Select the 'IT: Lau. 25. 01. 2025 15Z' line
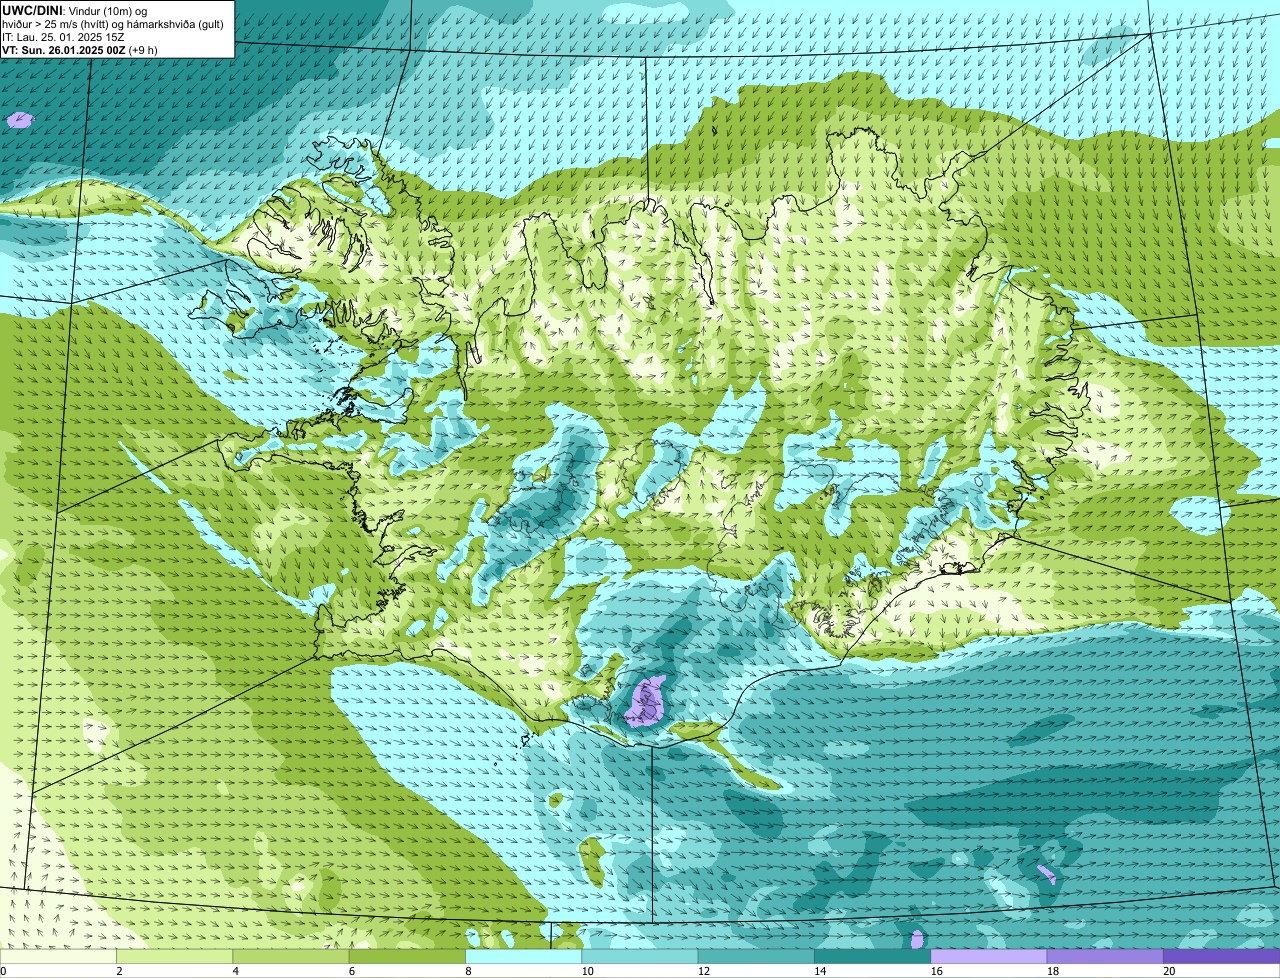This screenshot has width=1280, height=978. click(x=61, y=37)
